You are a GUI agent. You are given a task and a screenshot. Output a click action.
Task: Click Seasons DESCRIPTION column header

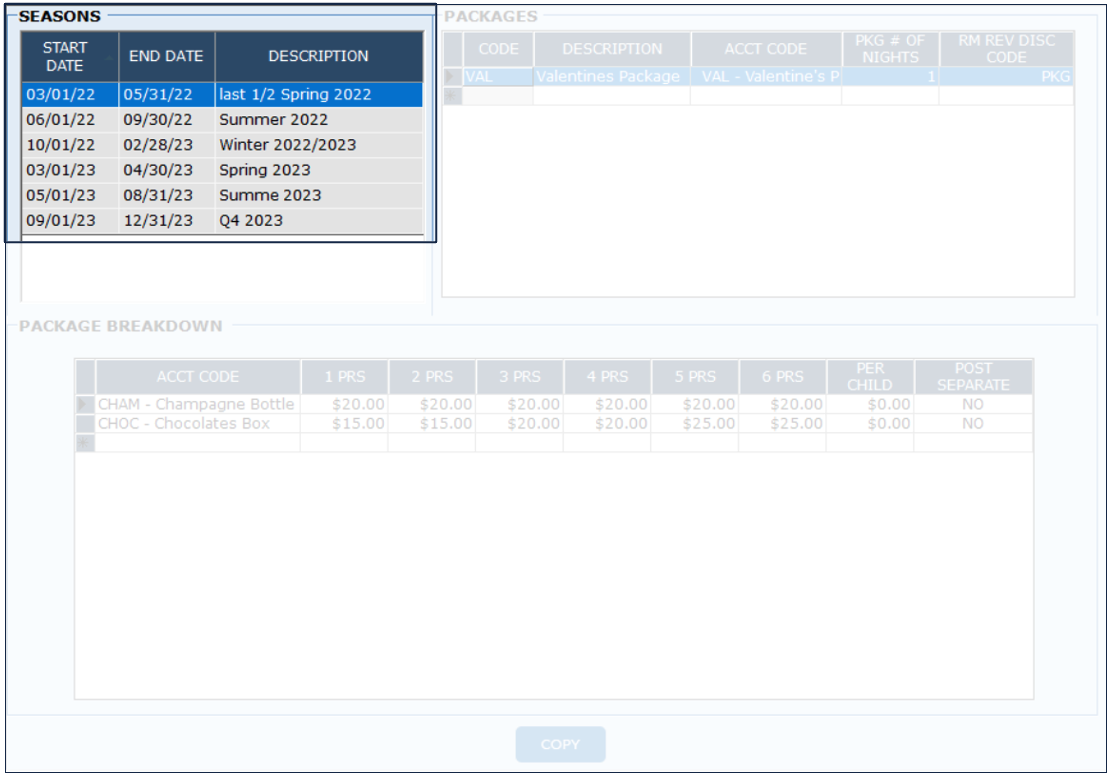click(318, 56)
